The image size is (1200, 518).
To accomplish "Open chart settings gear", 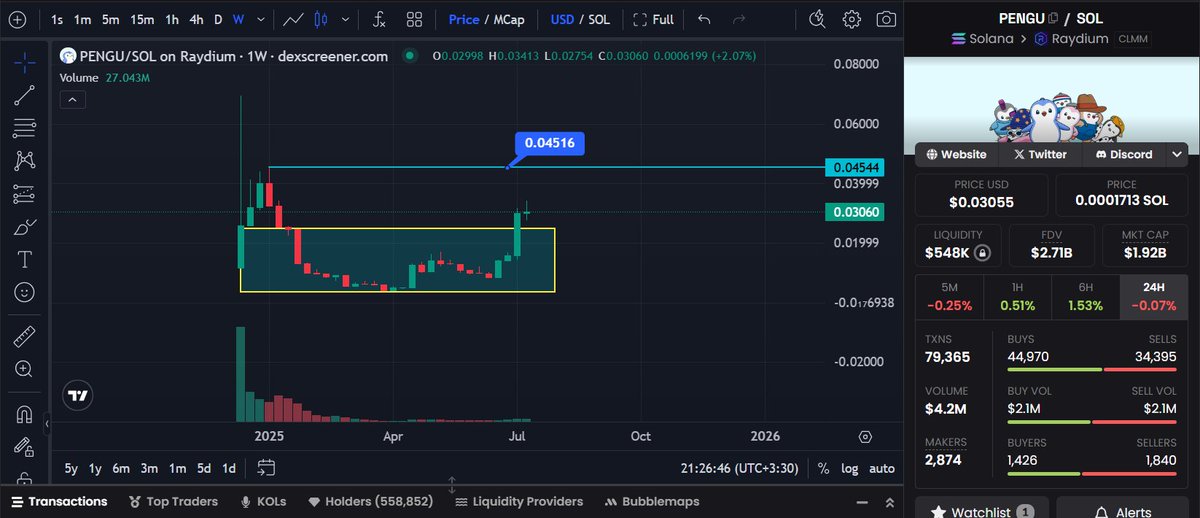I will [852, 19].
